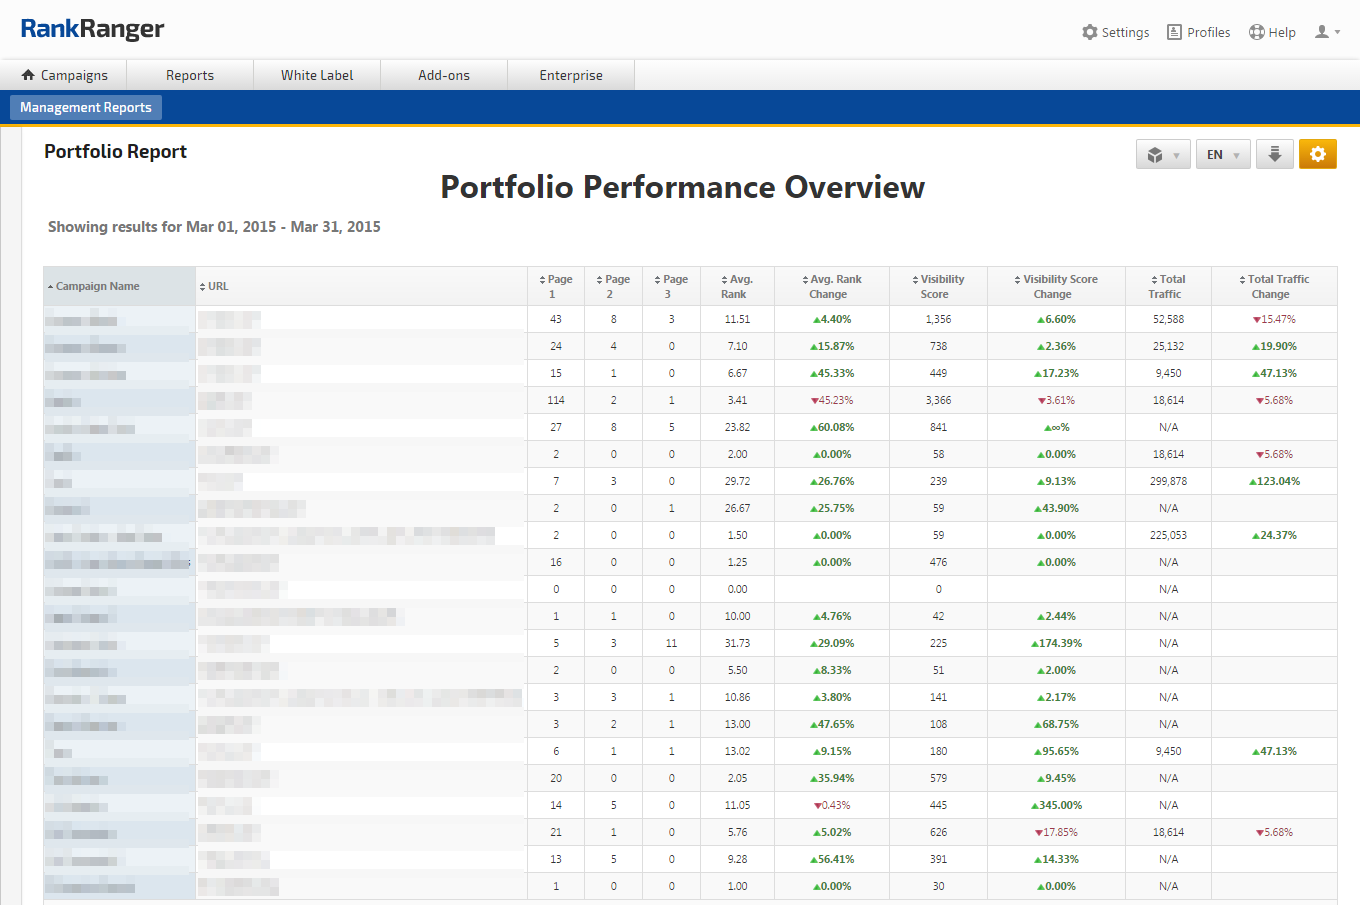The width and height of the screenshot is (1360, 905).
Task: Click the download report arrow button
Action: (x=1274, y=154)
